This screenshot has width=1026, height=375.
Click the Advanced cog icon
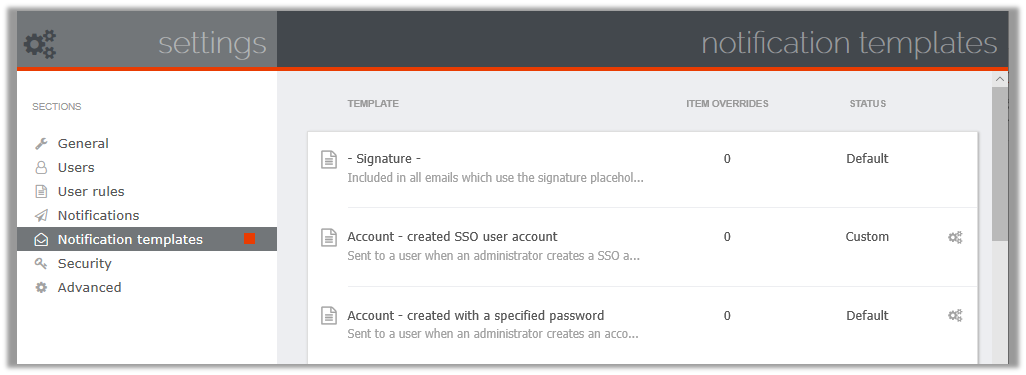click(41, 287)
